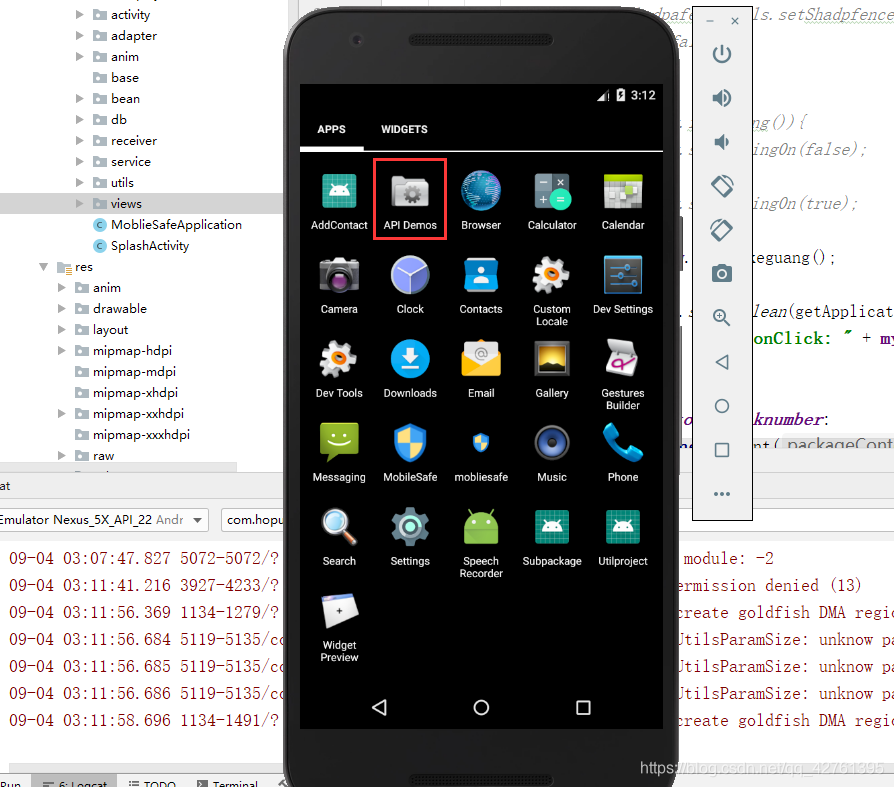Open the Terminal tool window tab
The height and width of the screenshot is (787, 894).
[227, 782]
